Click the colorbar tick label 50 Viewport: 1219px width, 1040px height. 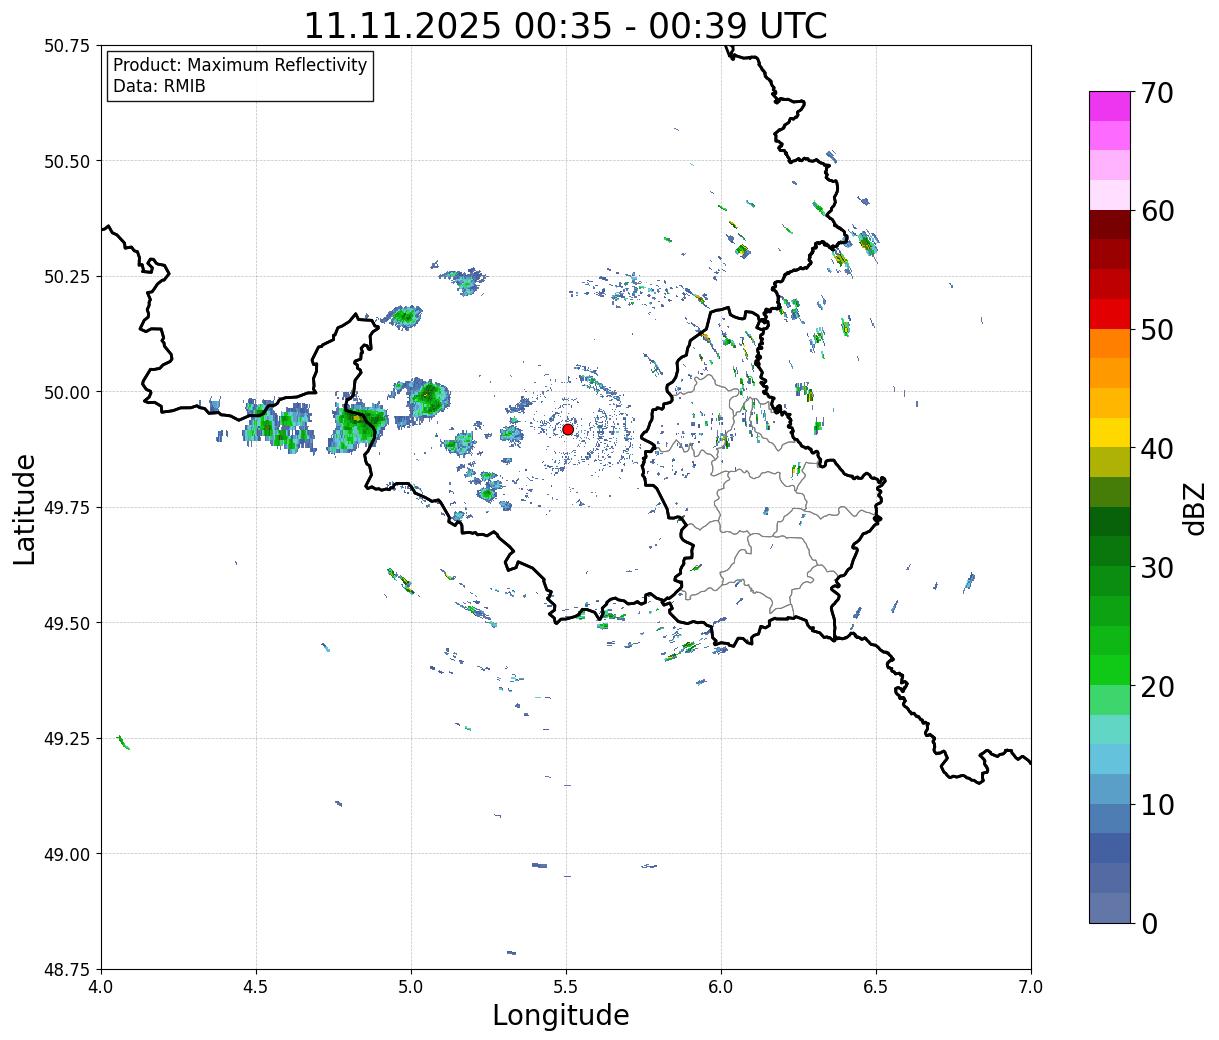(x=1156, y=330)
